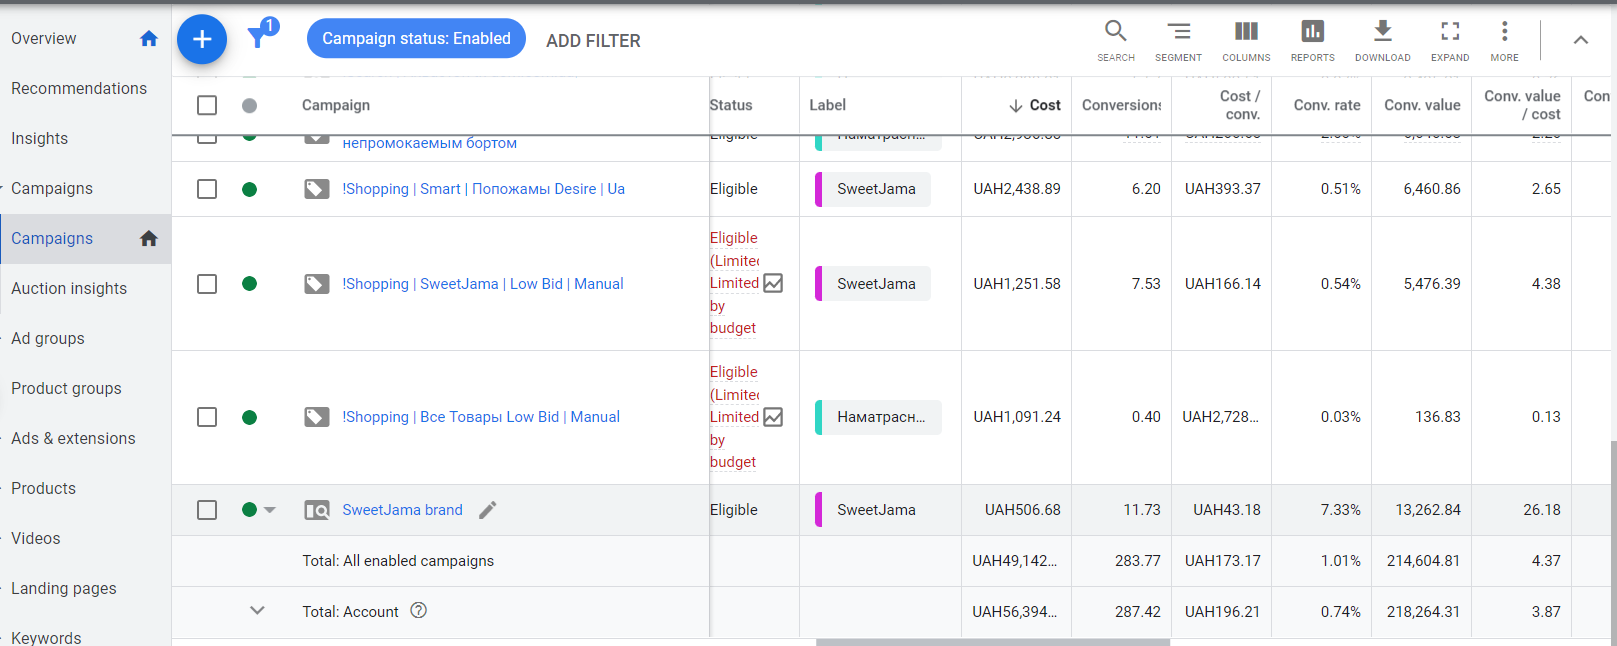This screenshot has height=646, width=1617.
Task: Collapse the top toolbar chevron
Action: [x=1580, y=40]
